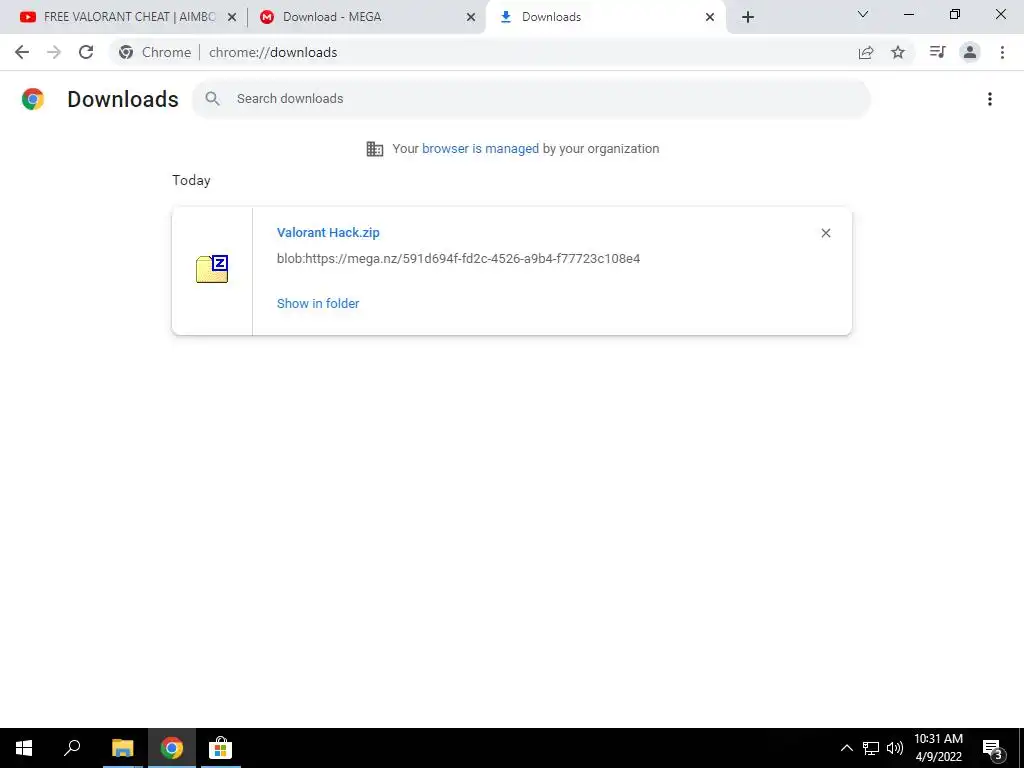Open the clock showing 10:31 AM
The image size is (1024, 768).
coord(938,748)
